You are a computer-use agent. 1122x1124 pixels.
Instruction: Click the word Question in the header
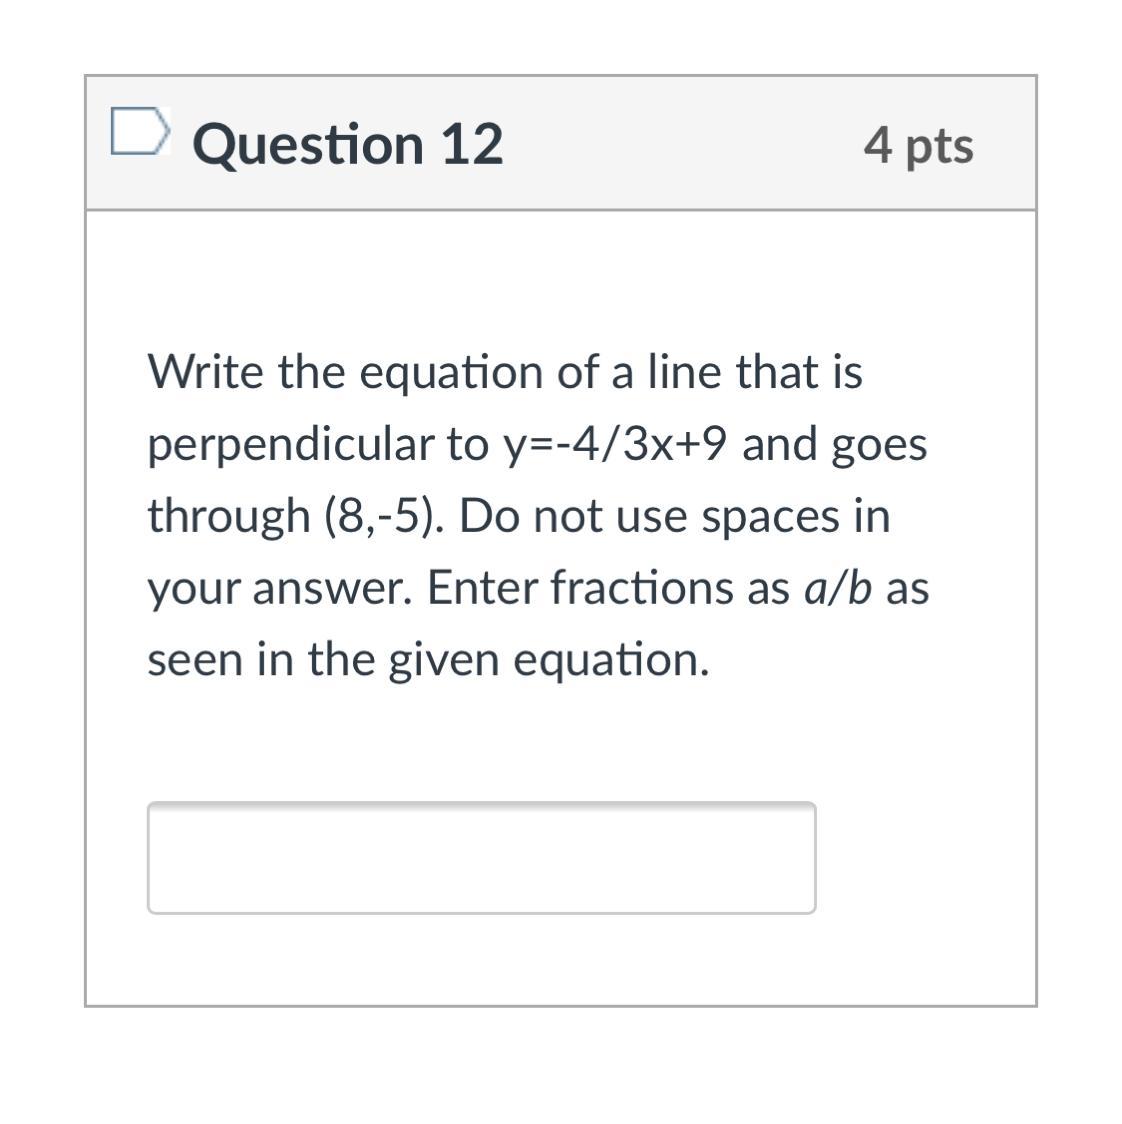(x=308, y=144)
